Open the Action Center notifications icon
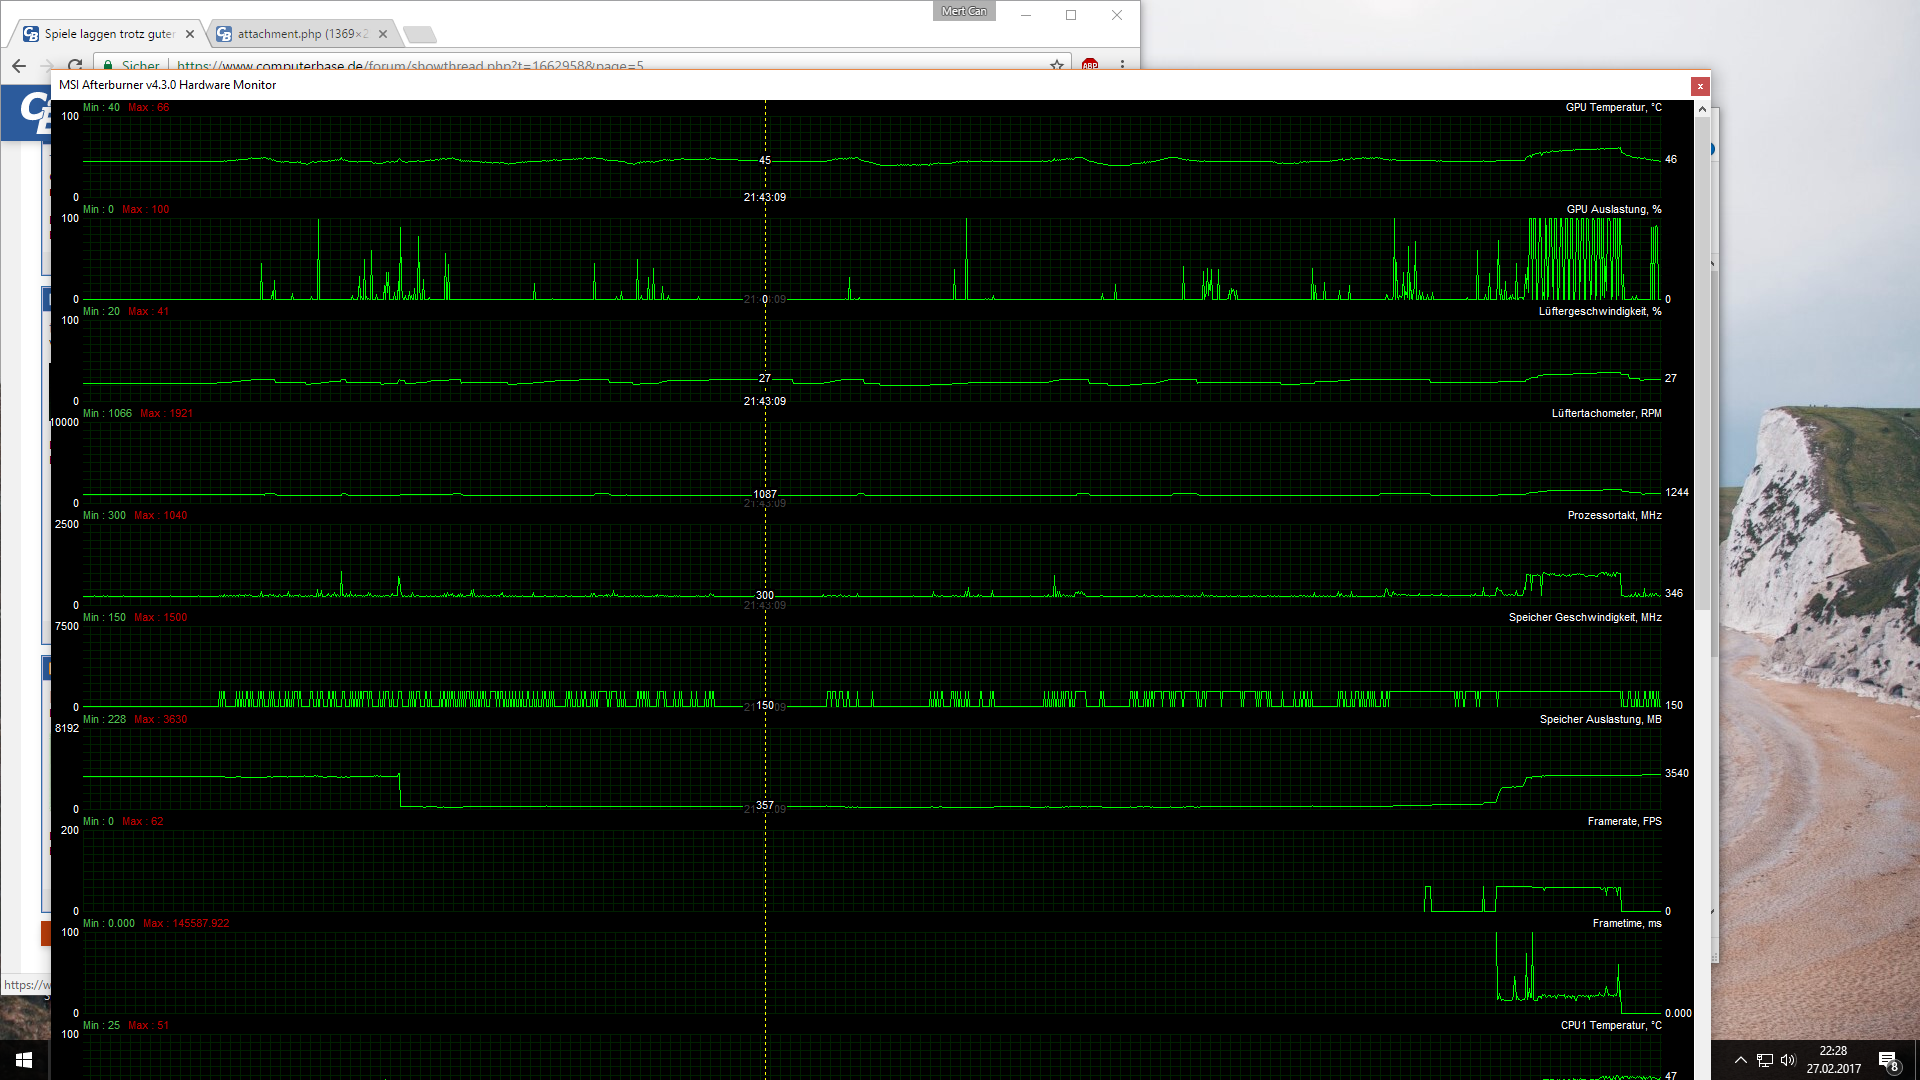Viewport: 1920px width, 1080px height. [x=1888, y=1061]
